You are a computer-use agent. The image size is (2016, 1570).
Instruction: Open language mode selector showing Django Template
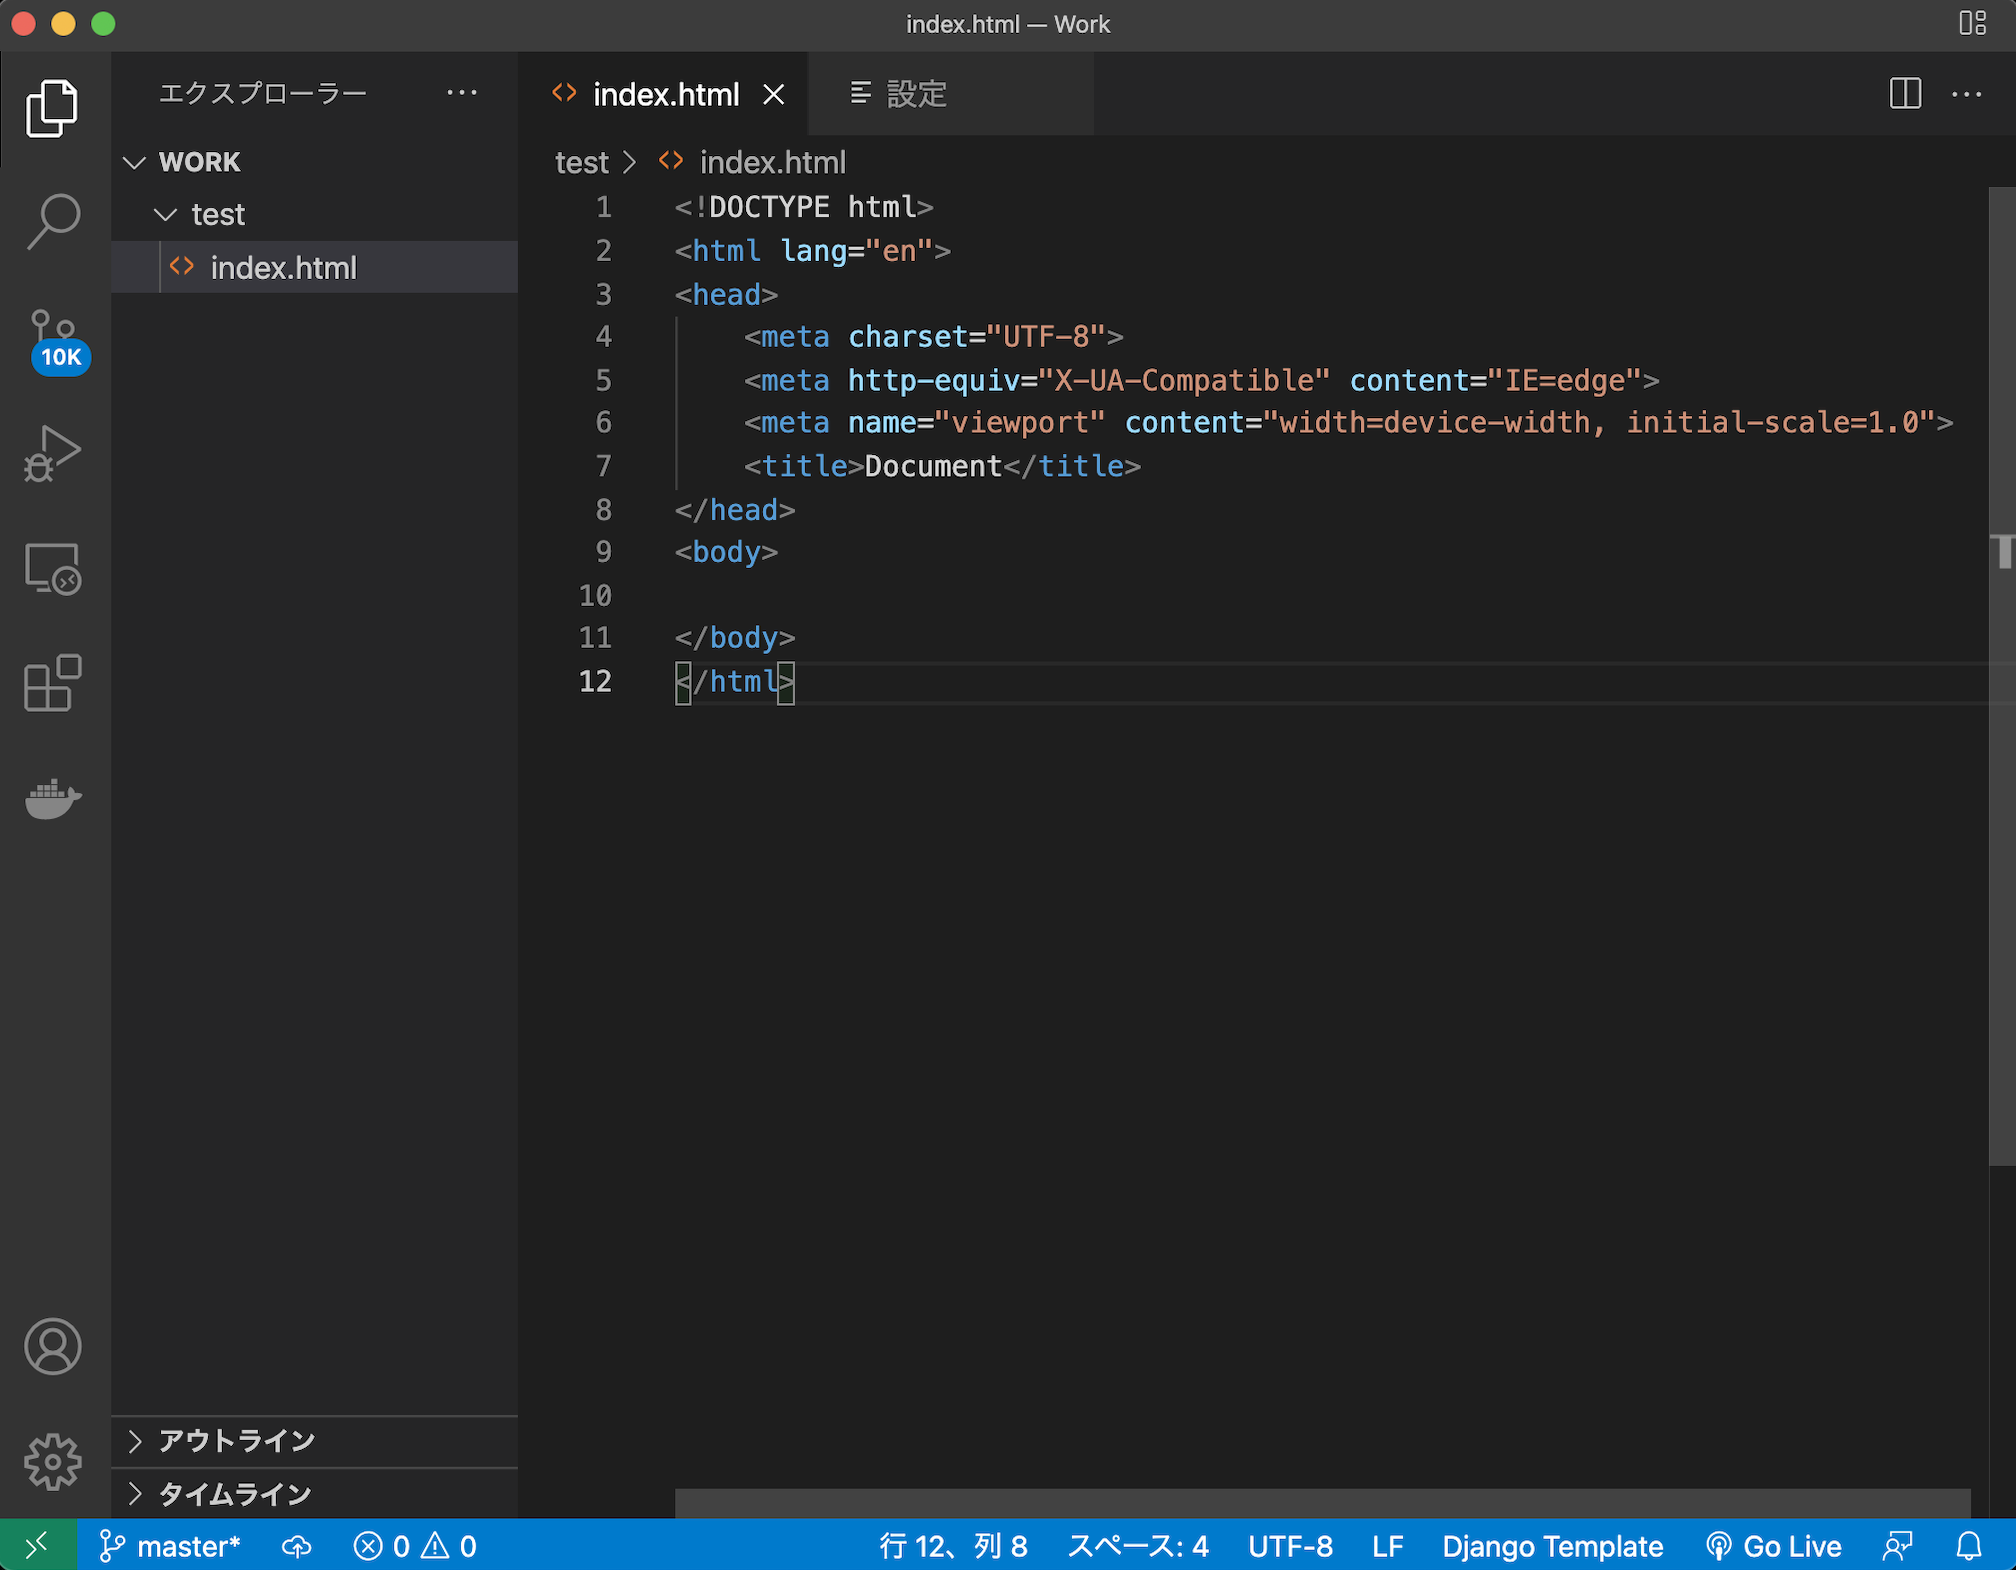point(1552,1546)
